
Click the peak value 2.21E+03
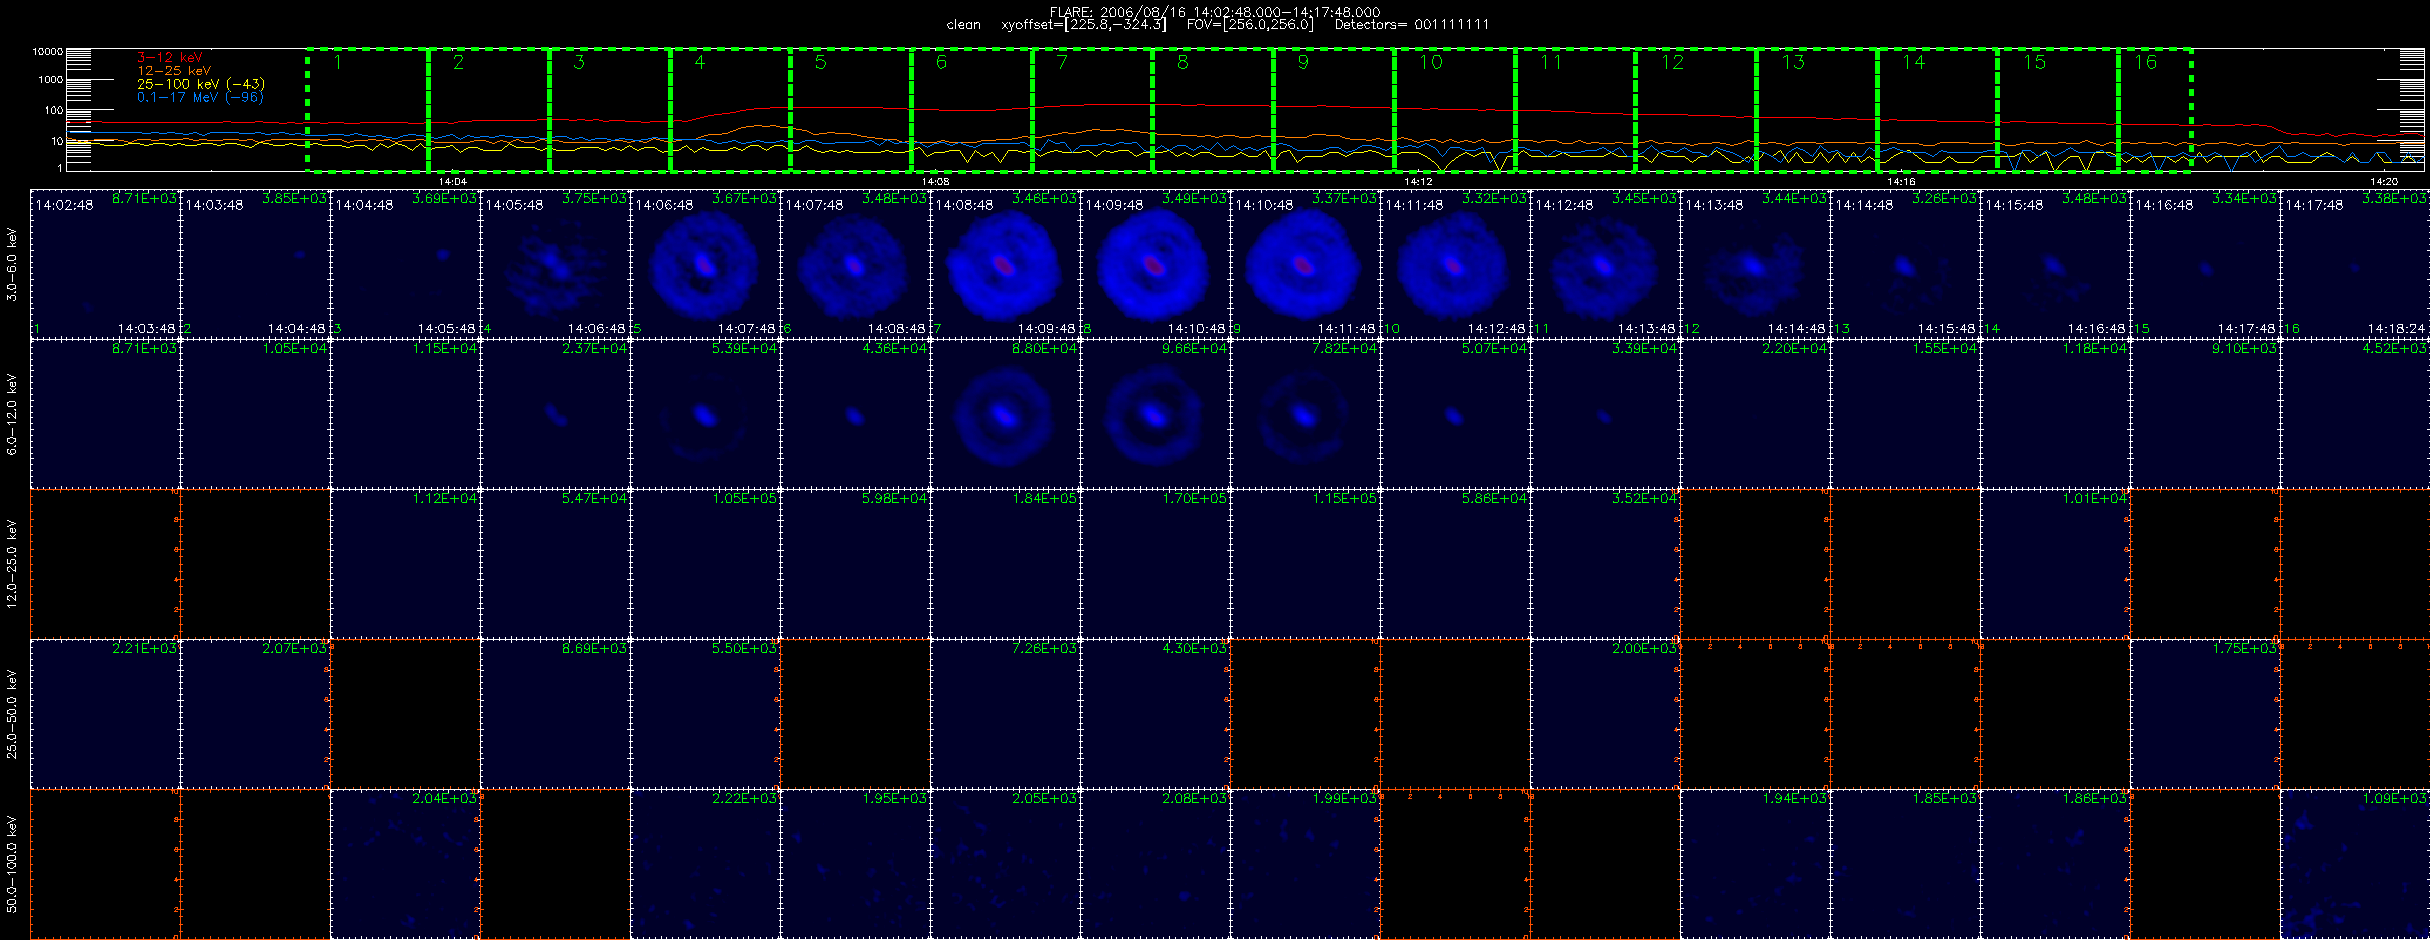[x=144, y=649]
